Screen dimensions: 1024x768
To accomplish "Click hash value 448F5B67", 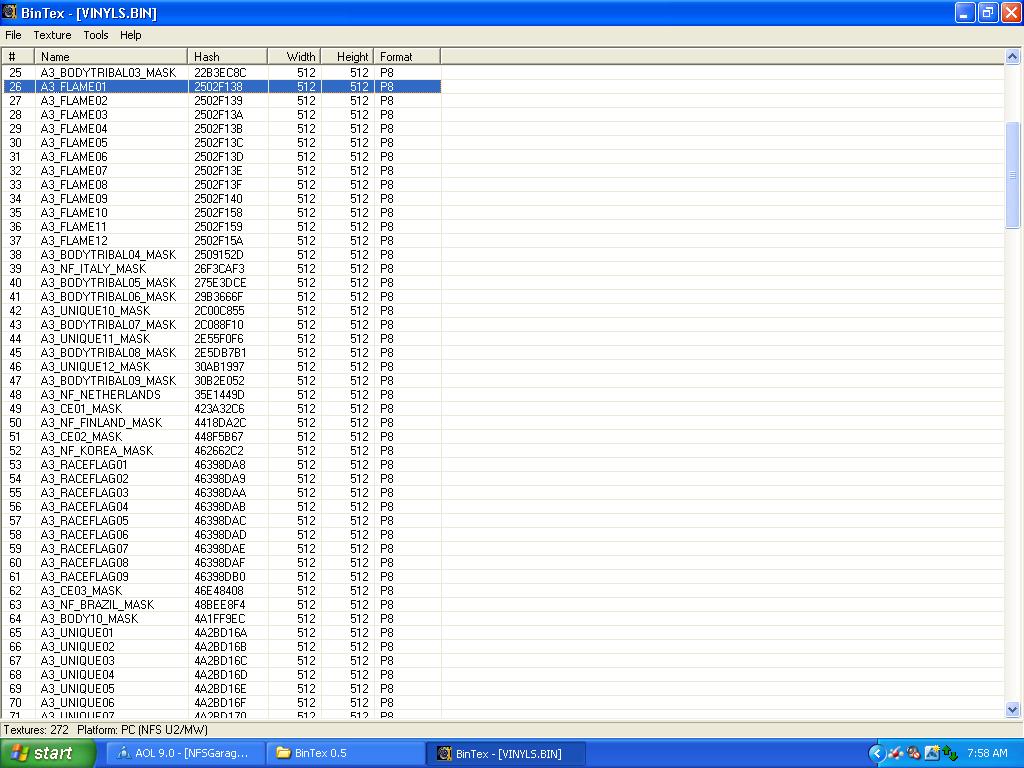I will tap(219, 437).
